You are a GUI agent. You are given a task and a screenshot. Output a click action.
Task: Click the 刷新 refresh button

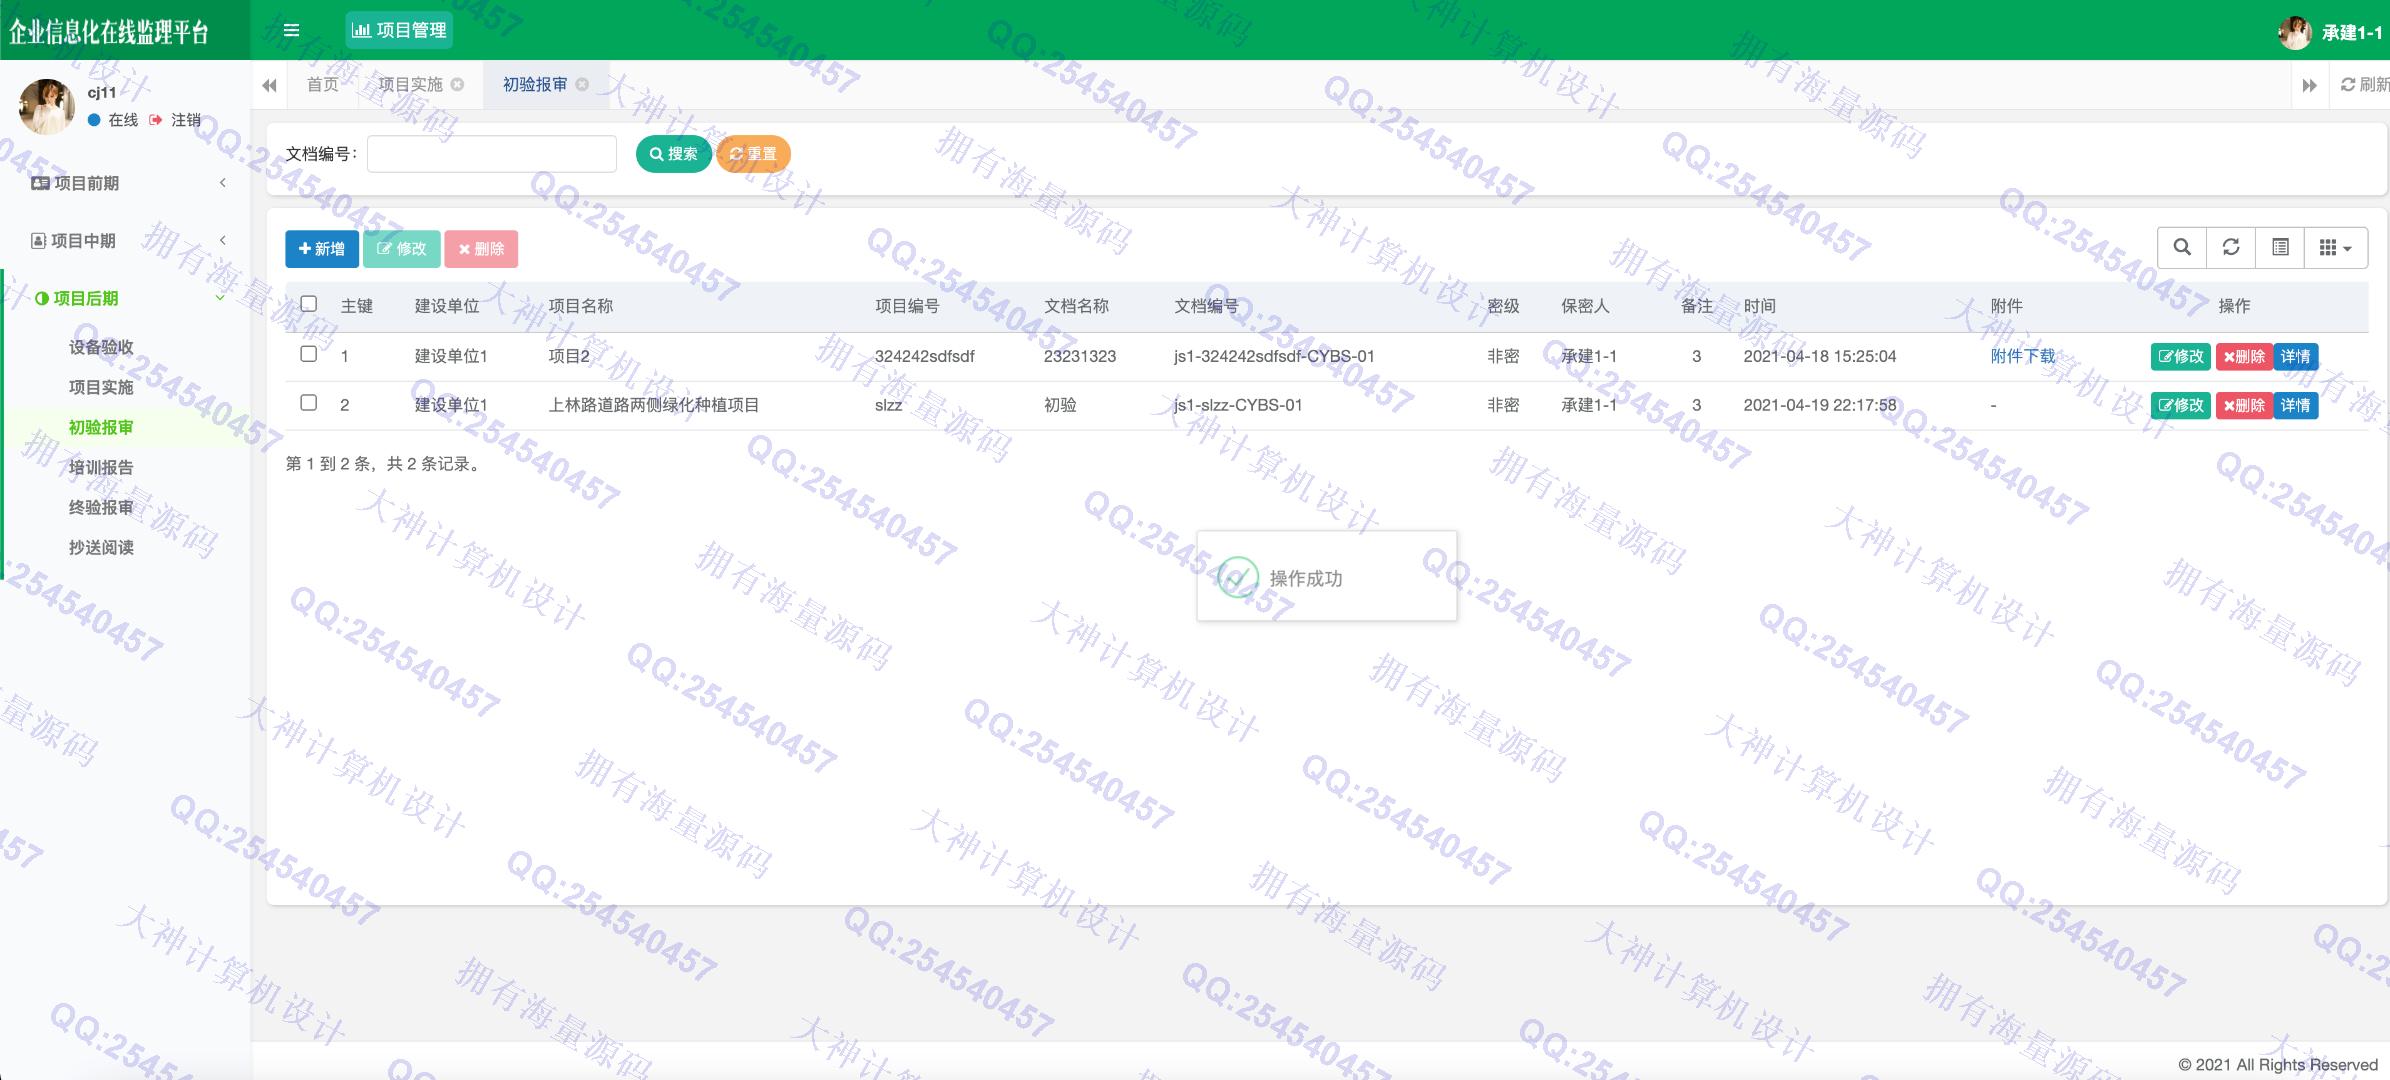click(2365, 85)
